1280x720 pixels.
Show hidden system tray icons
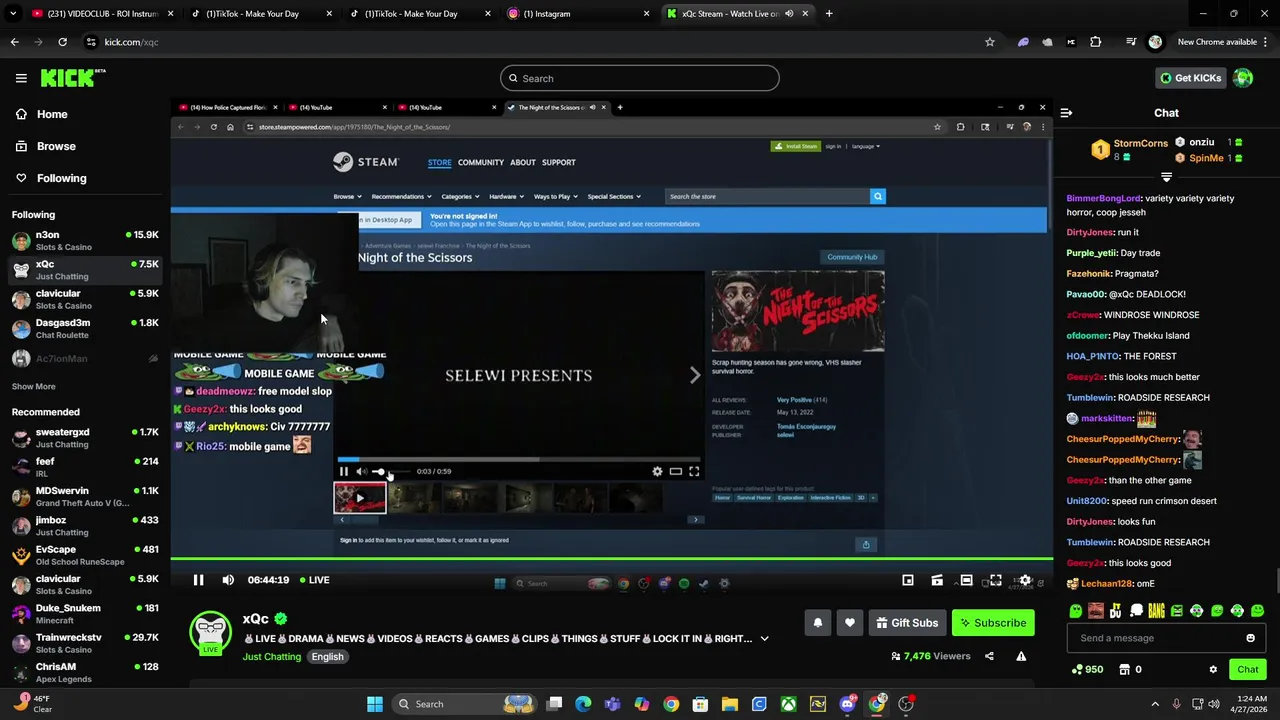point(1154,704)
